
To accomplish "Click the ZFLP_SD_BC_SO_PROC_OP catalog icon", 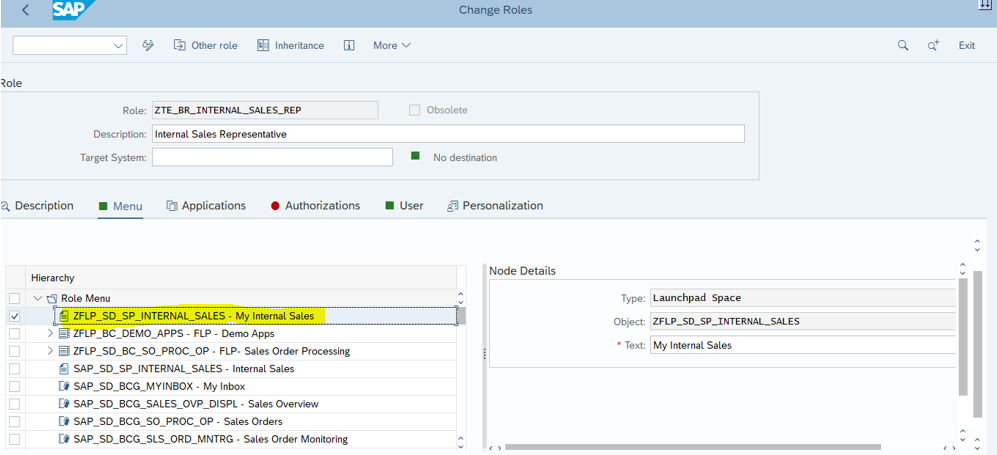I will point(64,351).
